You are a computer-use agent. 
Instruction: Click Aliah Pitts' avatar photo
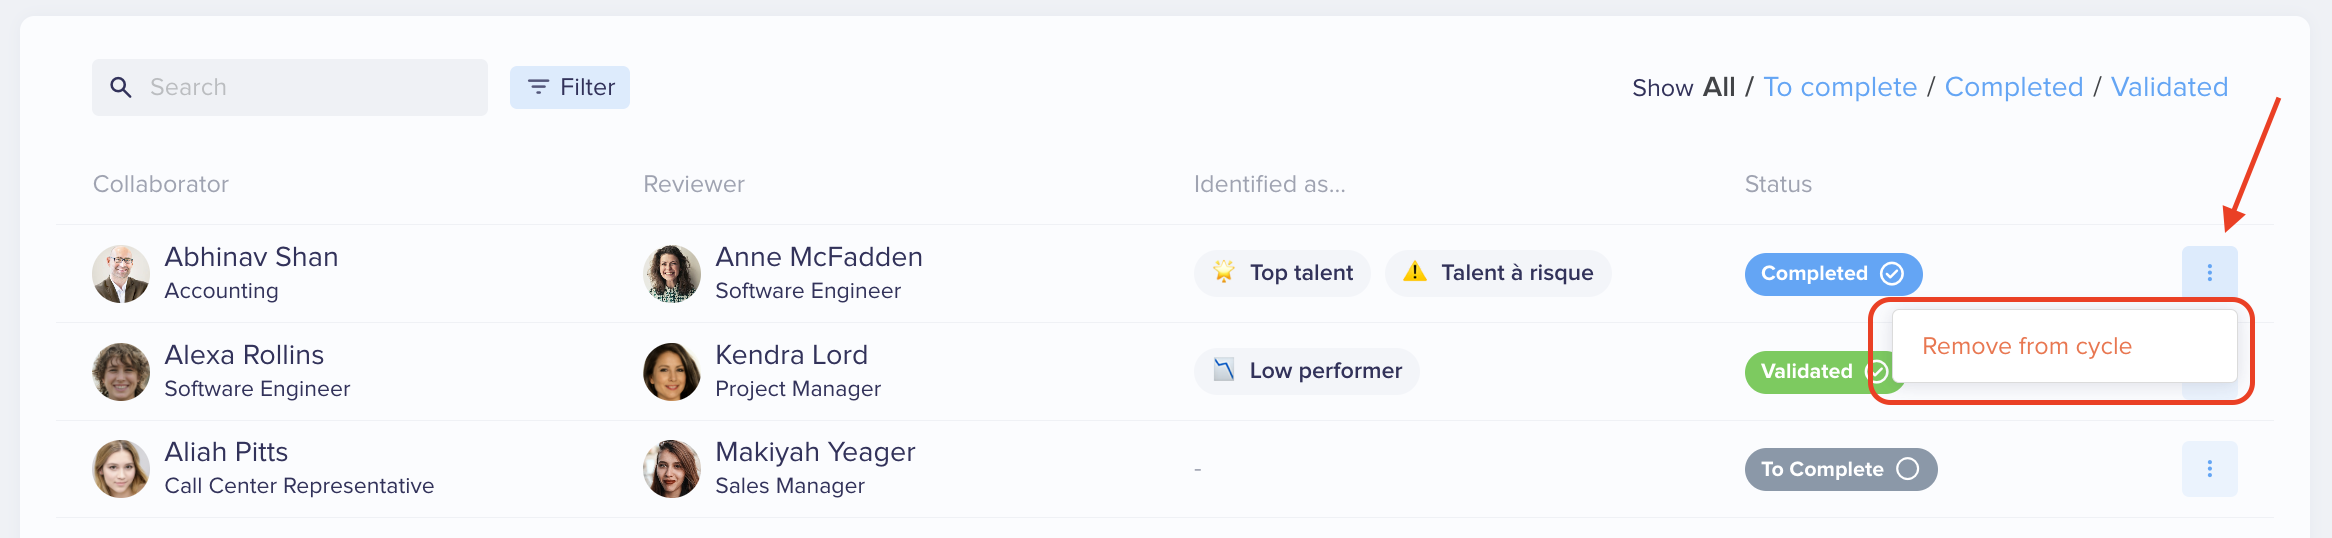tap(121, 469)
